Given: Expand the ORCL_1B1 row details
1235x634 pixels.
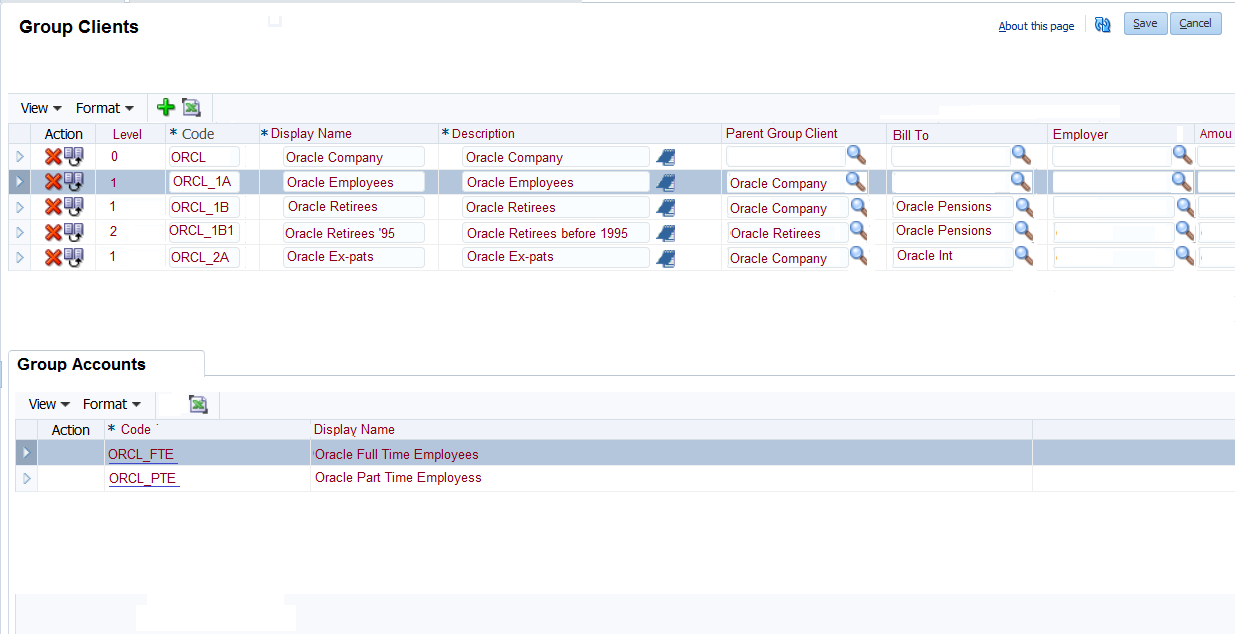Looking at the screenshot, I should pos(19,231).
